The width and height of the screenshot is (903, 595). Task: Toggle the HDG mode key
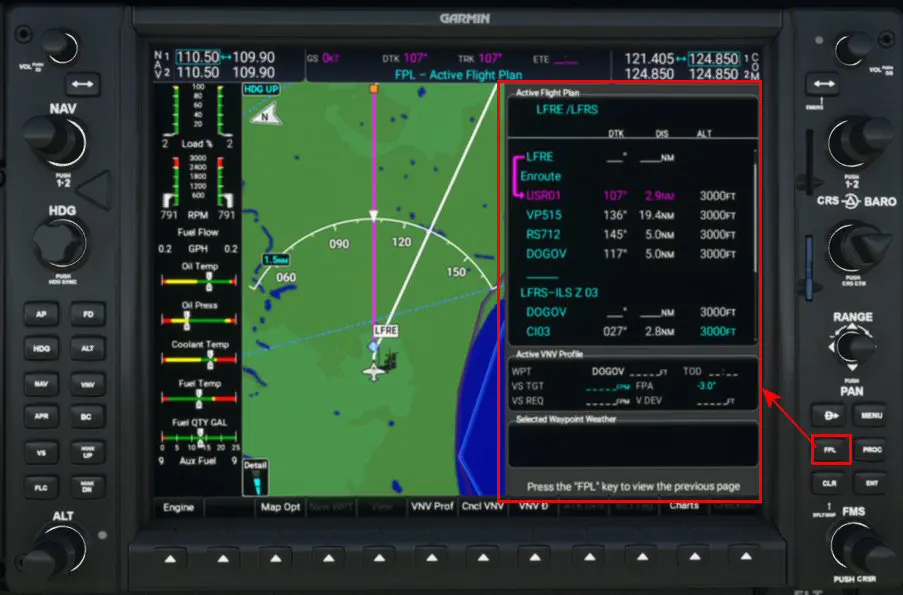tap(41, 349)
